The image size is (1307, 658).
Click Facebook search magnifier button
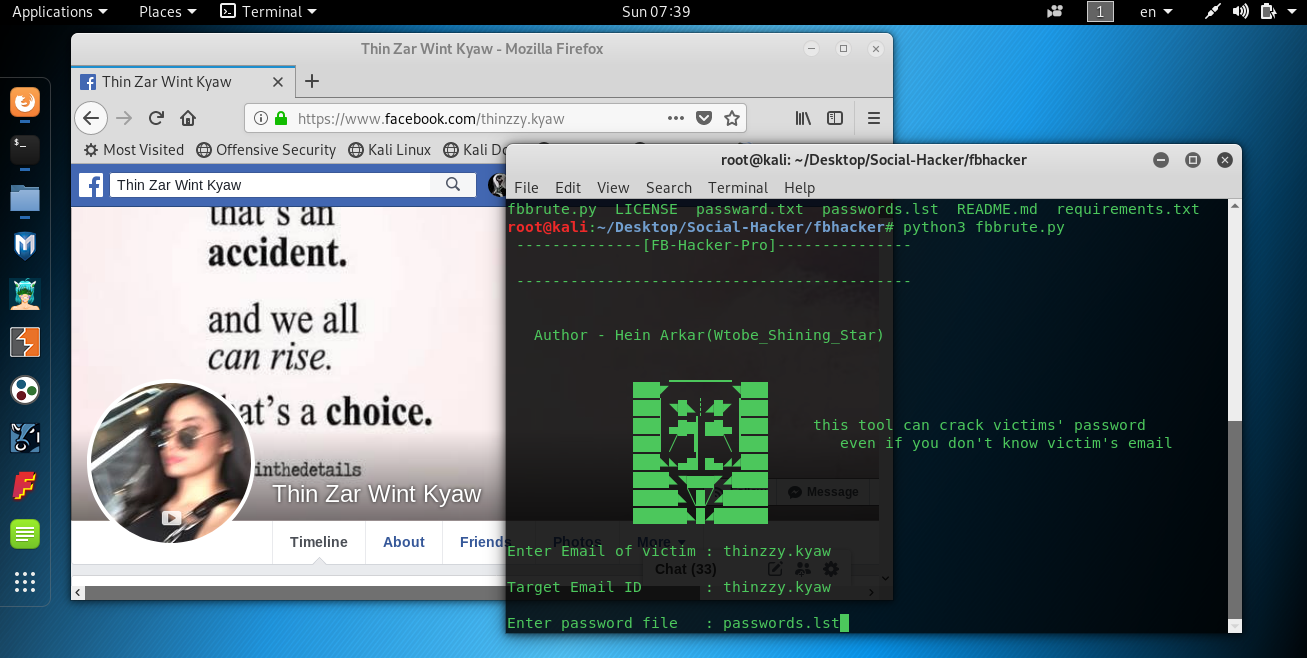tap(453, 184)
